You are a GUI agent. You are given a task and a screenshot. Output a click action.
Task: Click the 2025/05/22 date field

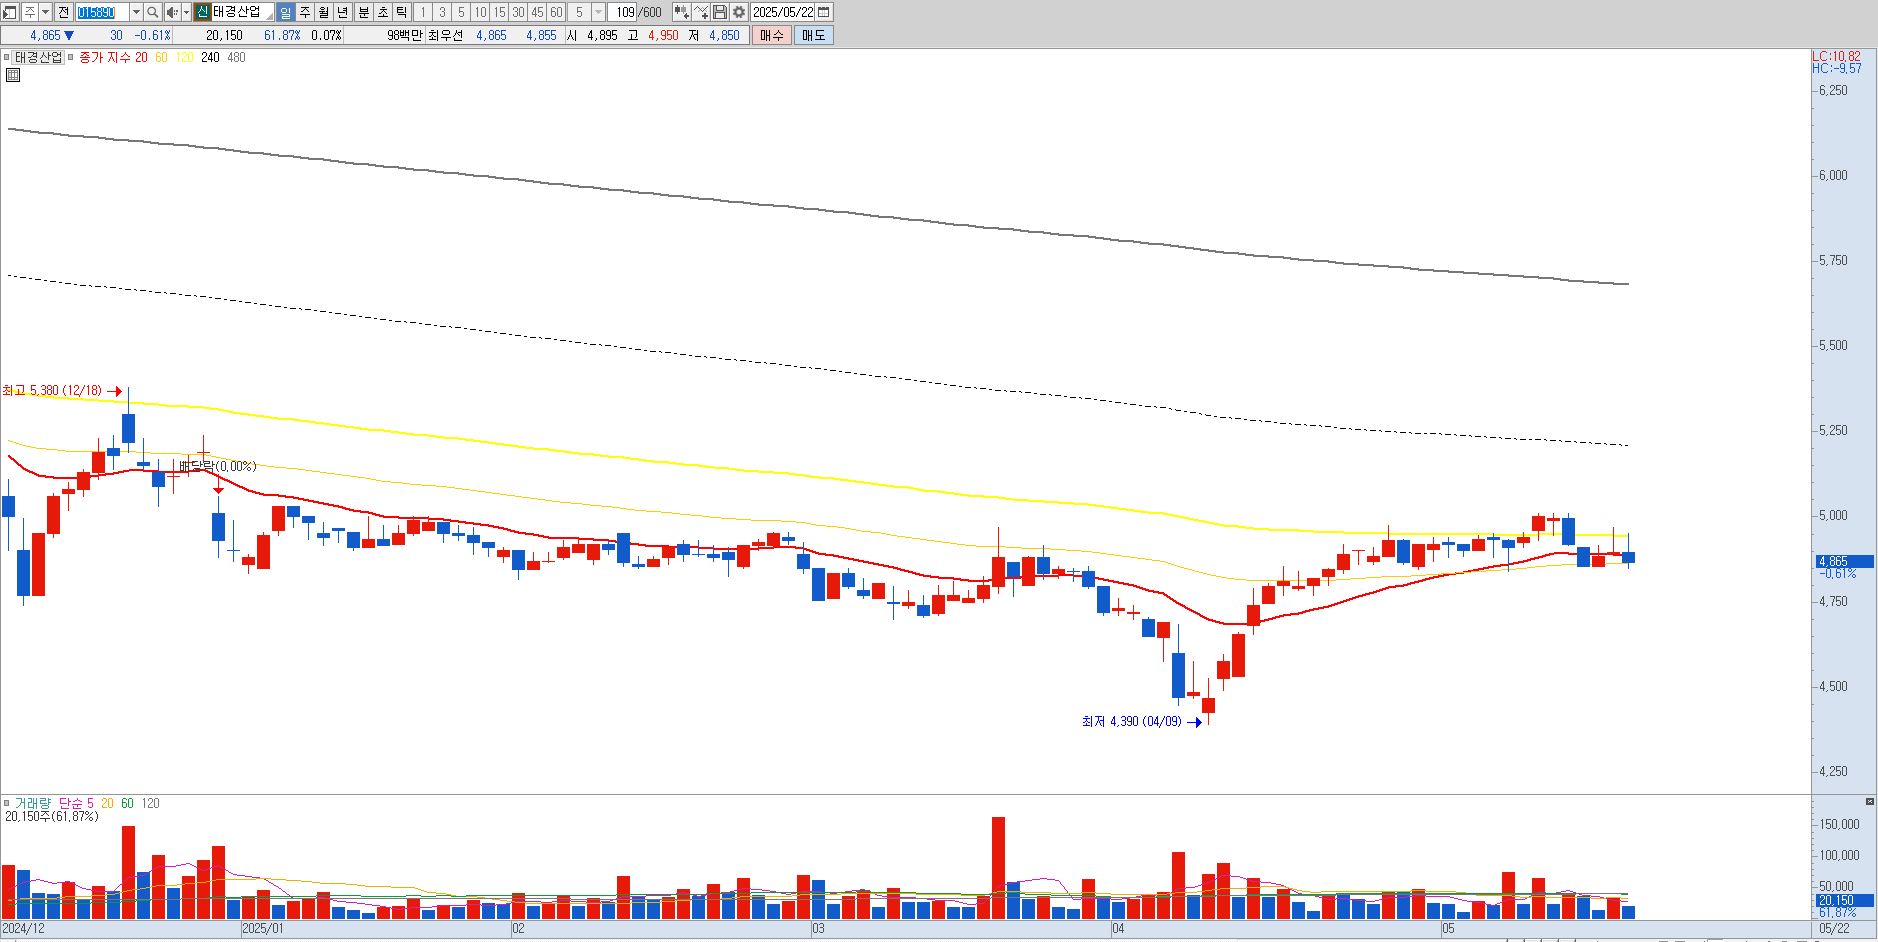(x=783, y=12)
